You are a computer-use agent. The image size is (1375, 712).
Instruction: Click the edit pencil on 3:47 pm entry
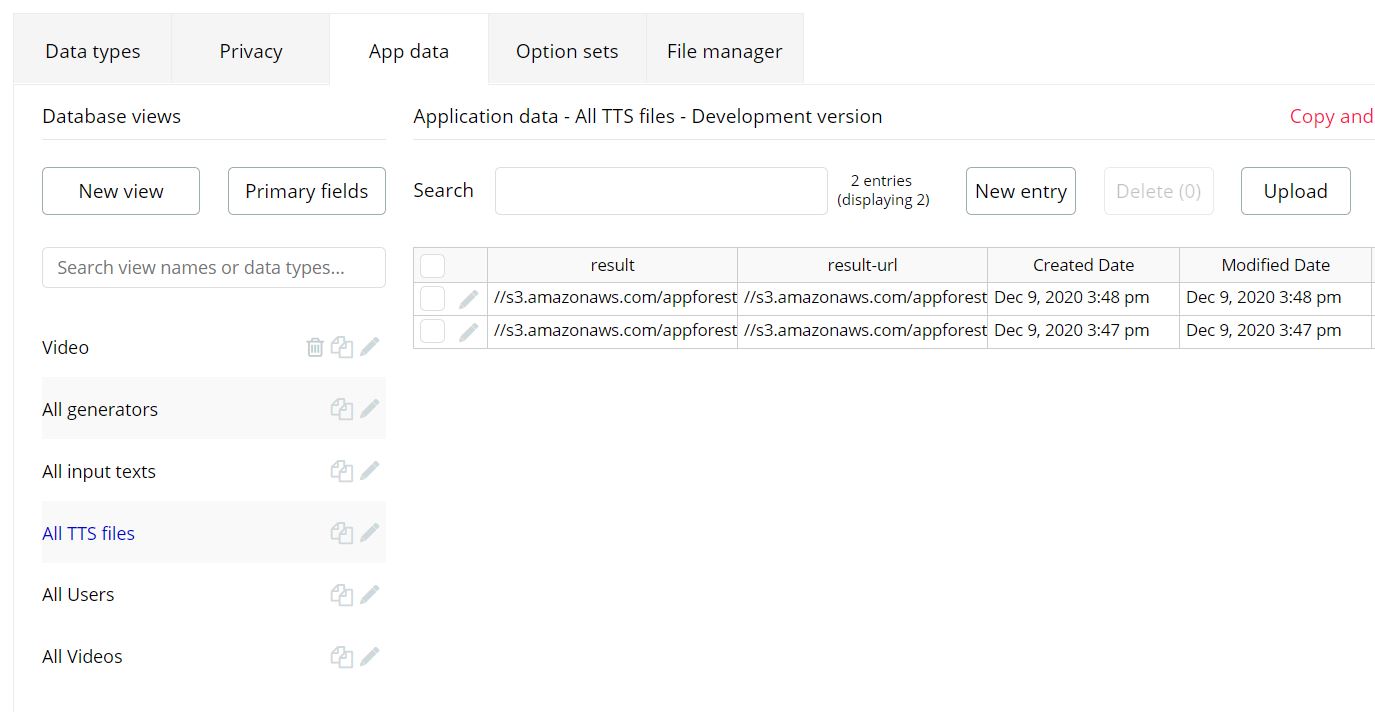tap(468, 331)
